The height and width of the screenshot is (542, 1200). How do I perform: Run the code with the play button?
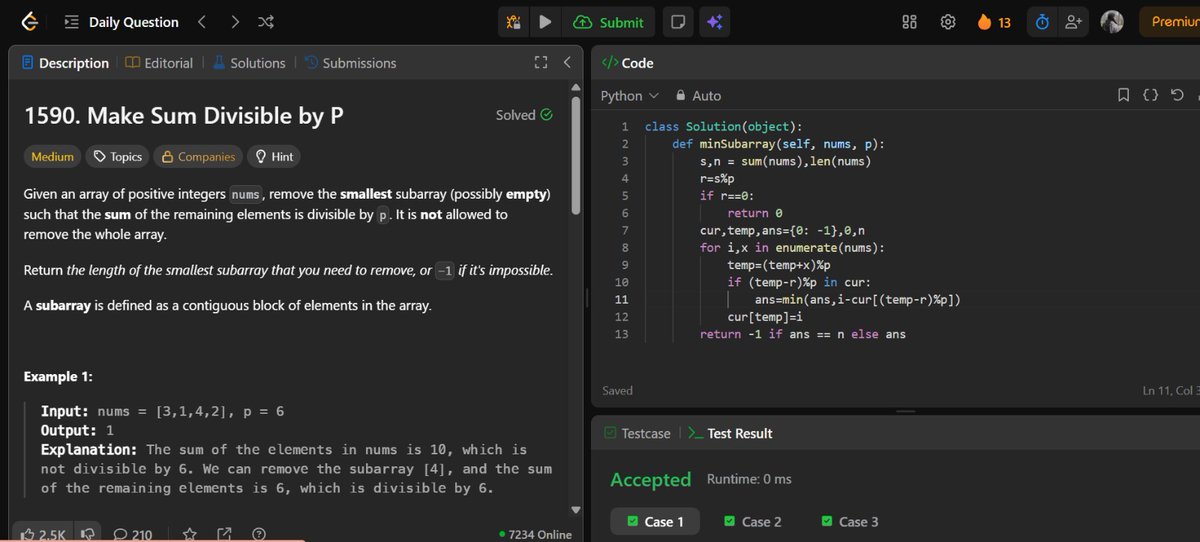[545, 22]
